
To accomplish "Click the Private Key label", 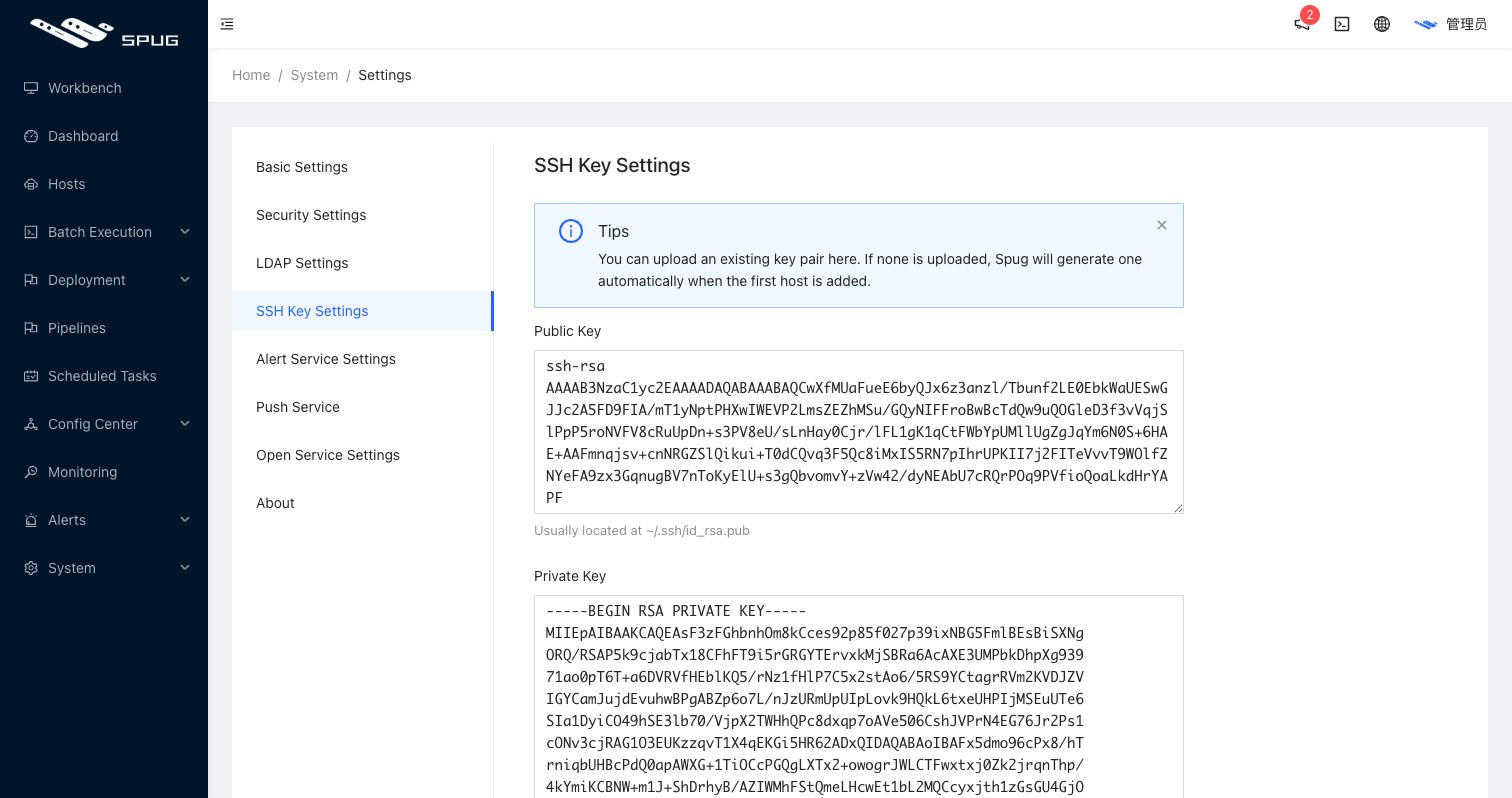I will pos(570,576).
